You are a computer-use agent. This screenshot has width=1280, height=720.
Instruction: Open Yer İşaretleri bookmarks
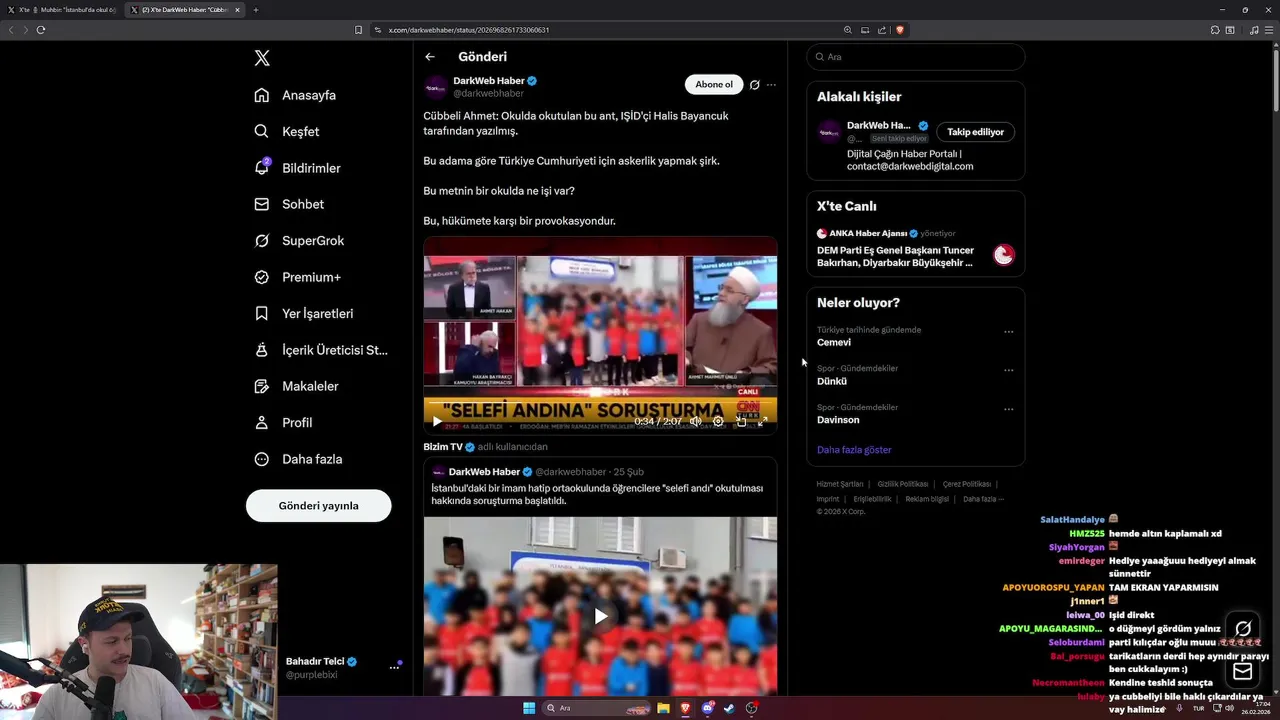pos(304,313)
